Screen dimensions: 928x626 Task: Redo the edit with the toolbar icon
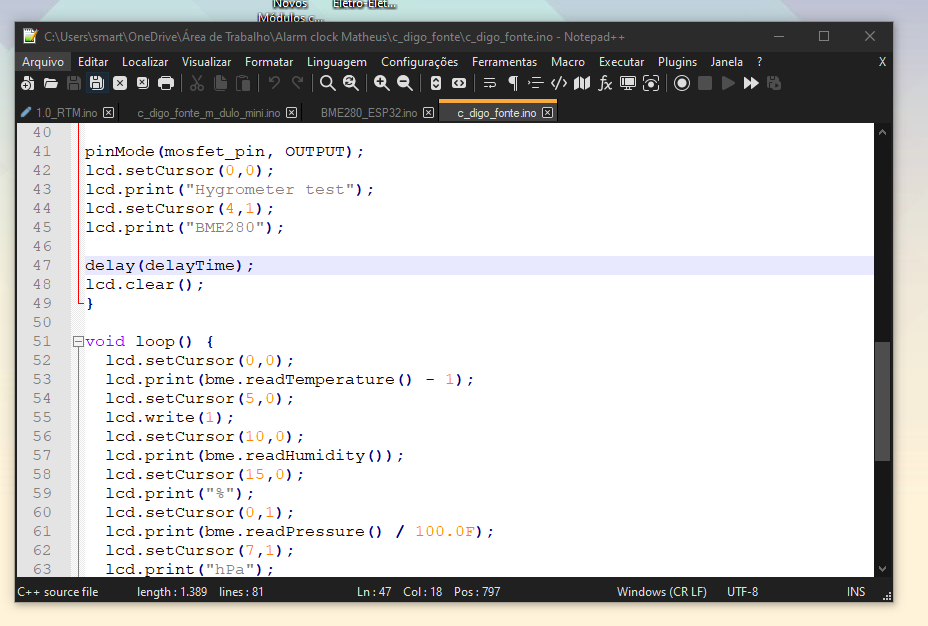[x=297, y=83]
